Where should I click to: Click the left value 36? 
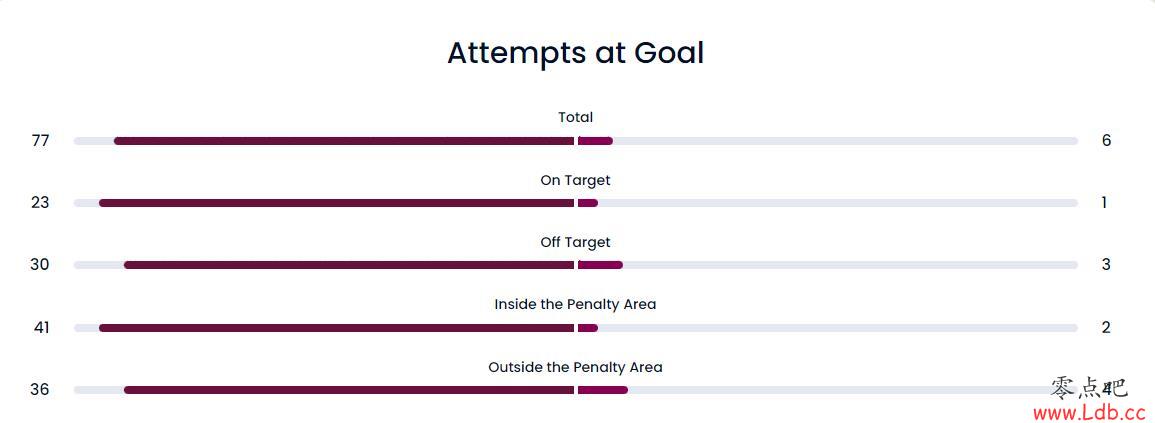pyautogui.click(x=40, y=389)
